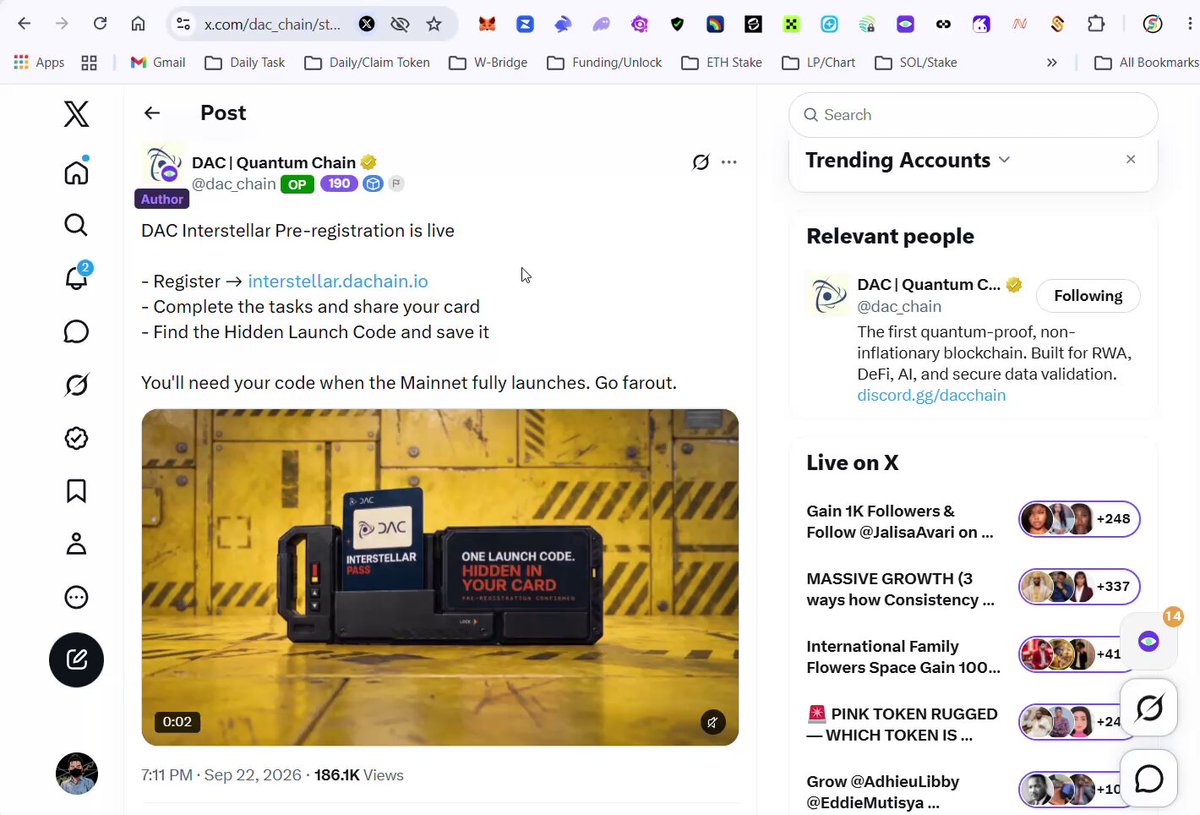Open the Verified badge sidebar icon
Image resolution: width=1200 pixels, height=815 pixels.
pyautogui.click(x=76, y=438)
